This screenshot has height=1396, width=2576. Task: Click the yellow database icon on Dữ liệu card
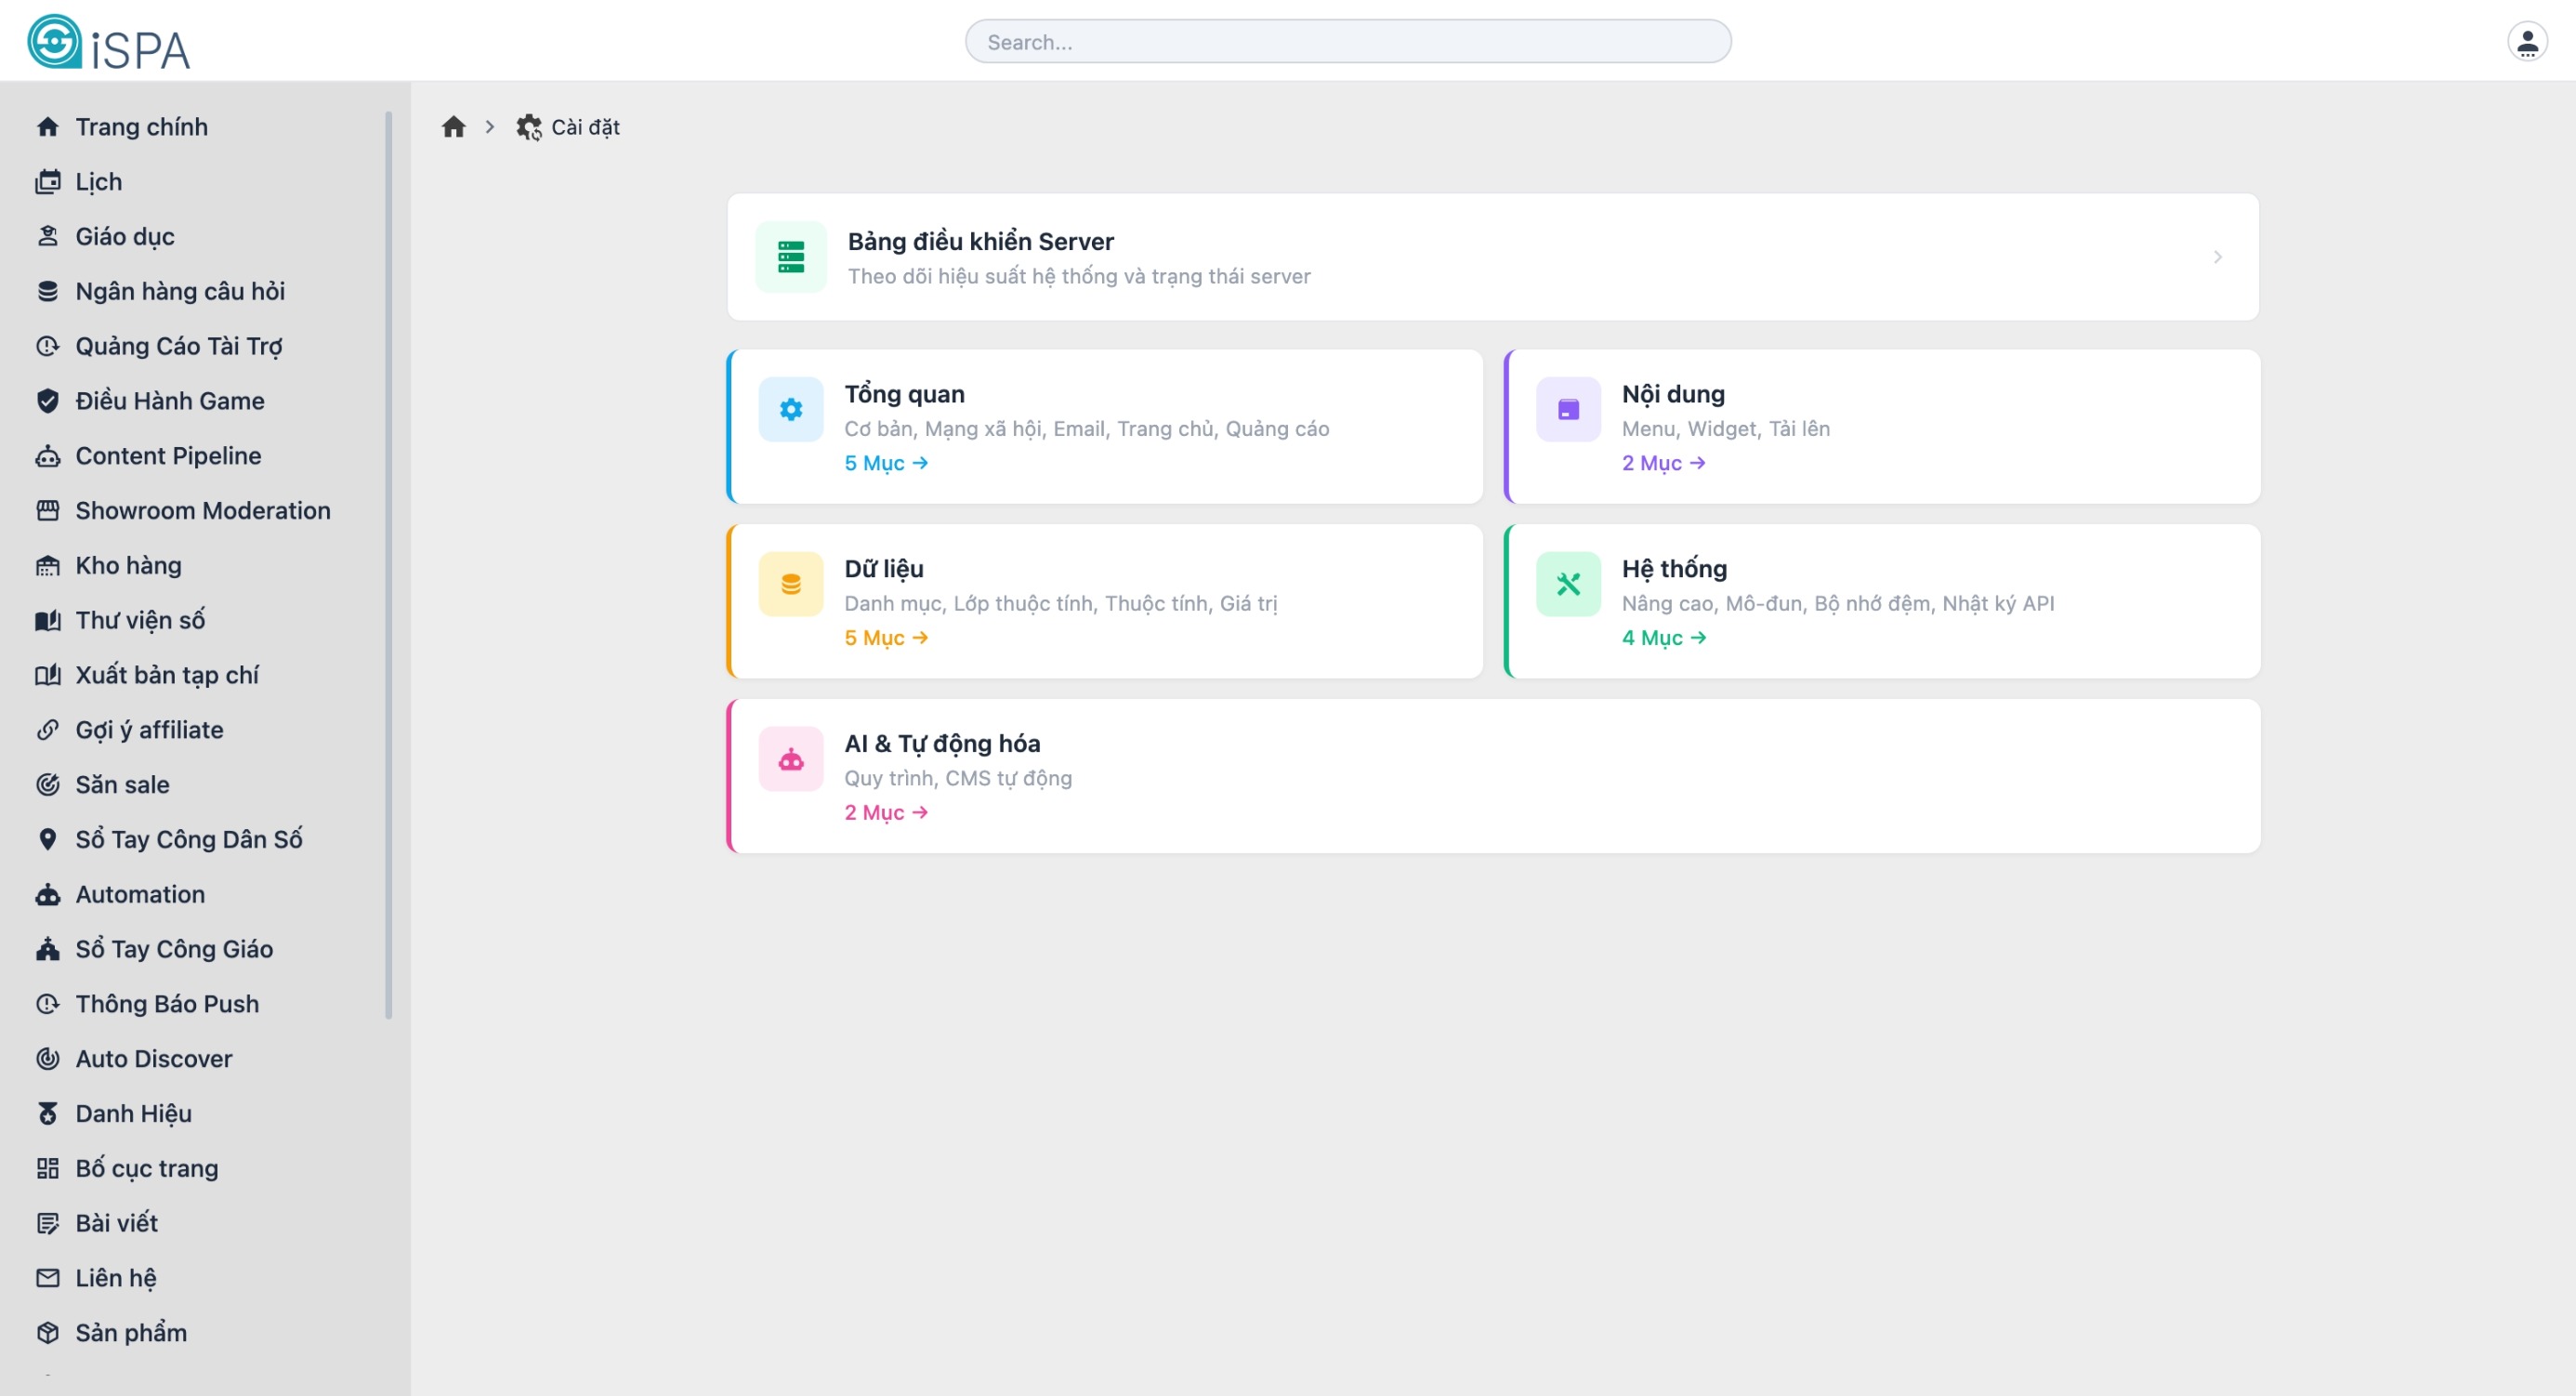791,584
